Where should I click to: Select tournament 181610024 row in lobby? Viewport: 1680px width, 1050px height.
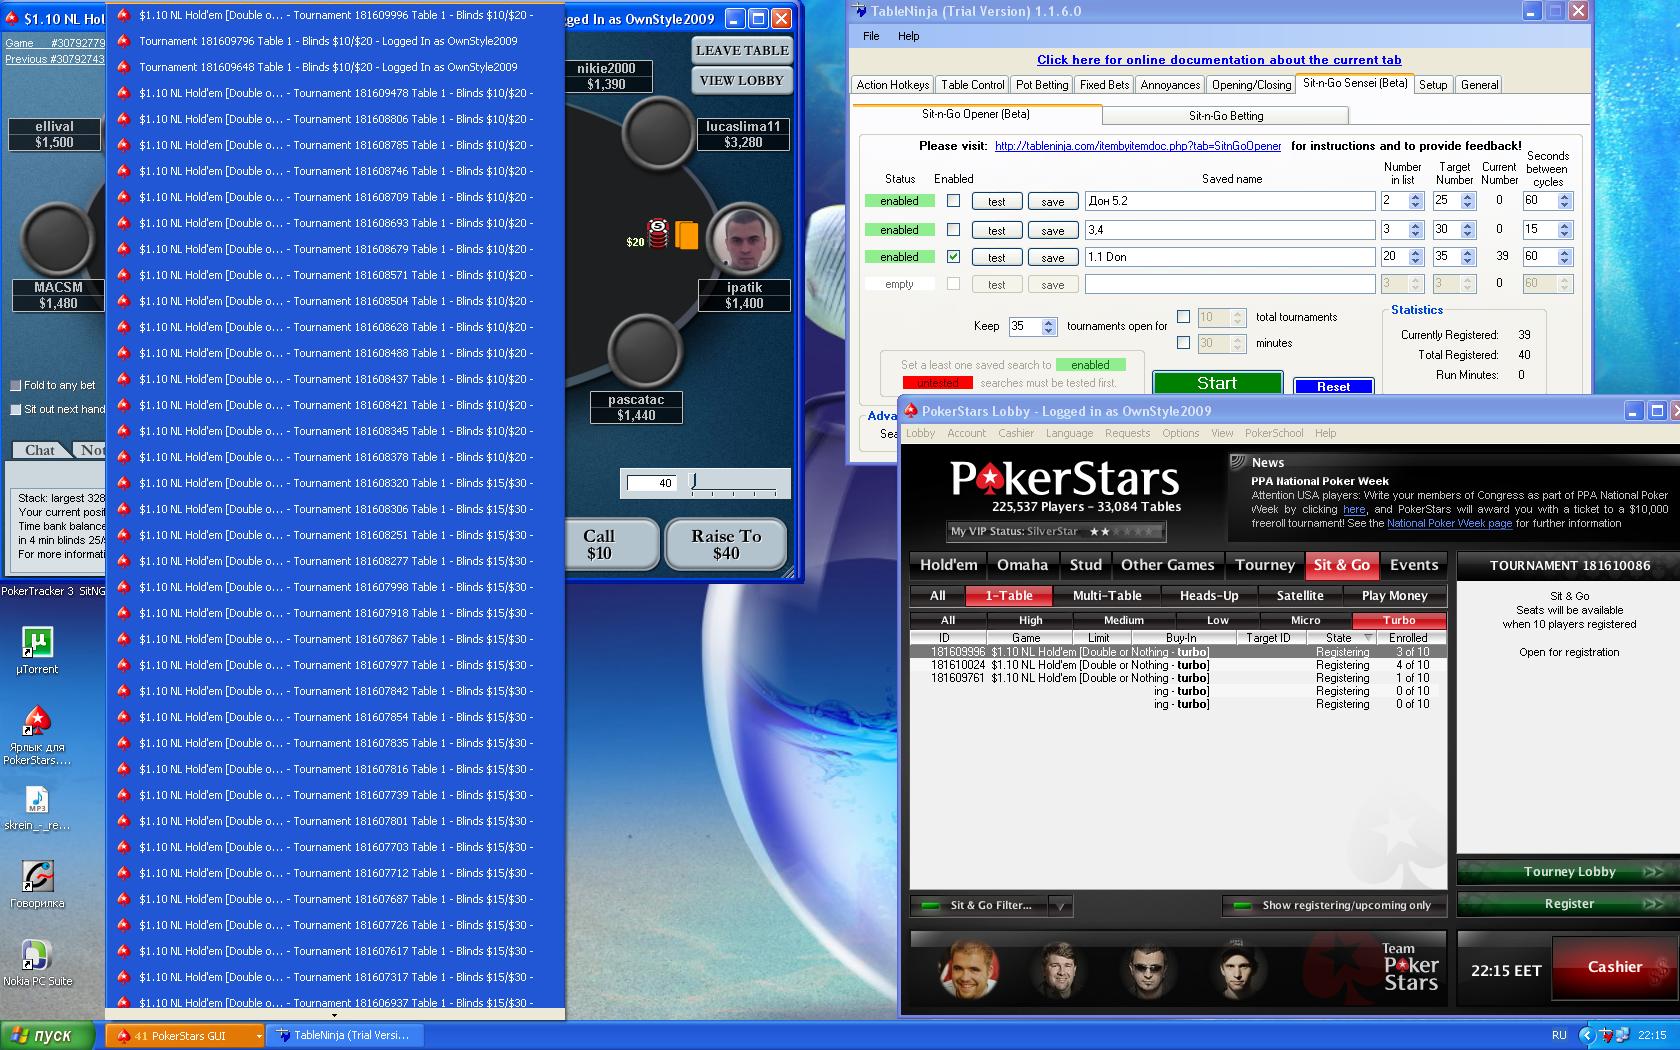[x=1178, y=665]
